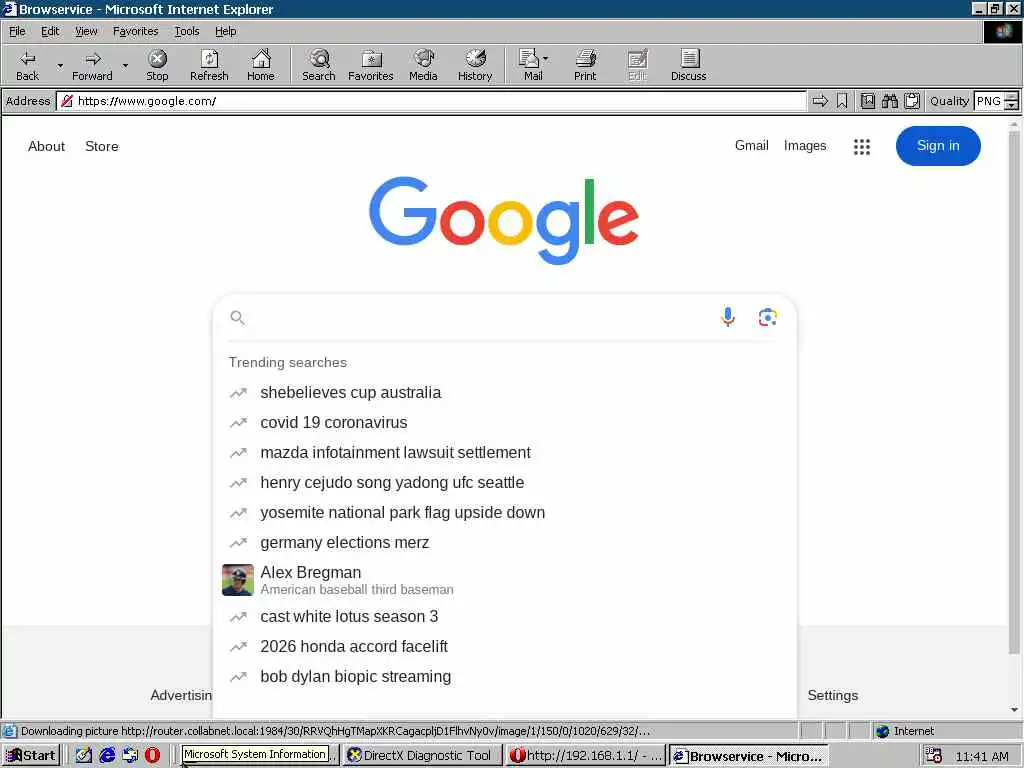Launch Opera from the quick launch bar
Viewport: 1024px width, 768px height.
(152, 756)
